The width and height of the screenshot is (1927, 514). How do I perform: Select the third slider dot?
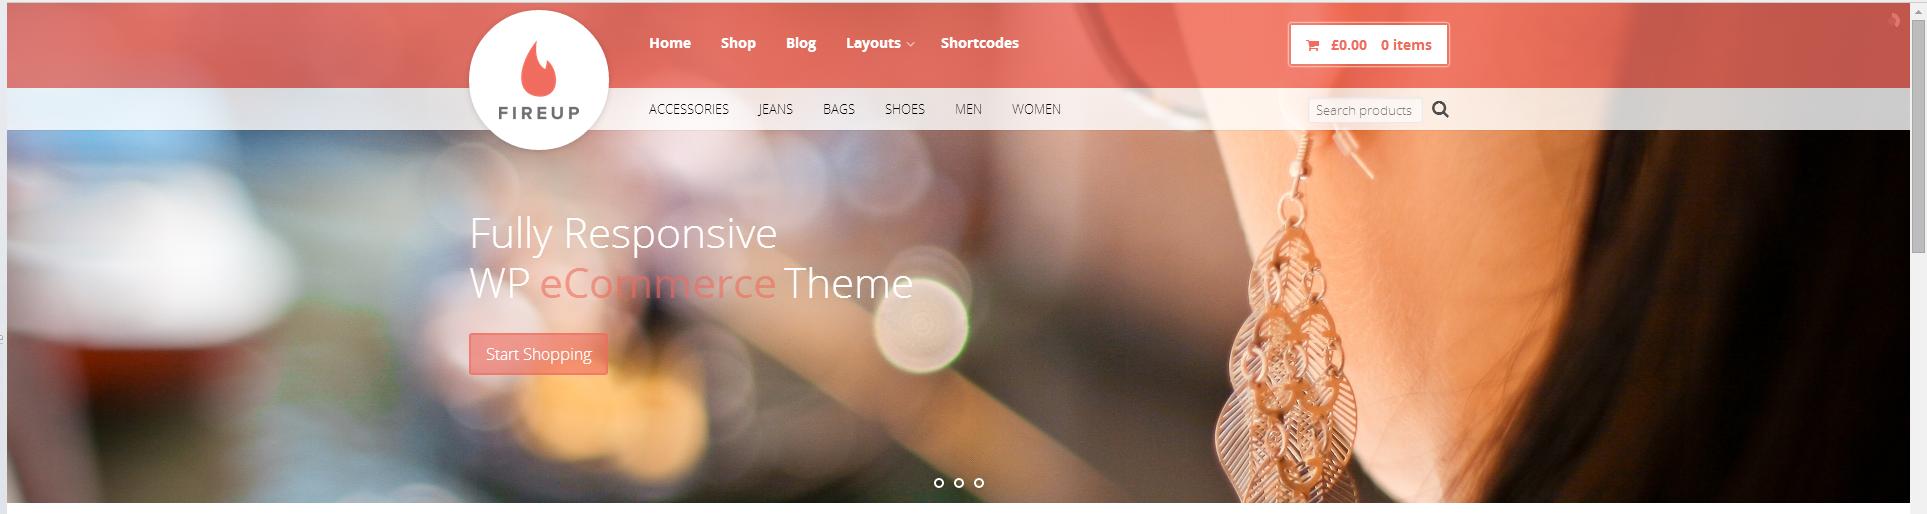pyautogui.click(x=979, y=483)
